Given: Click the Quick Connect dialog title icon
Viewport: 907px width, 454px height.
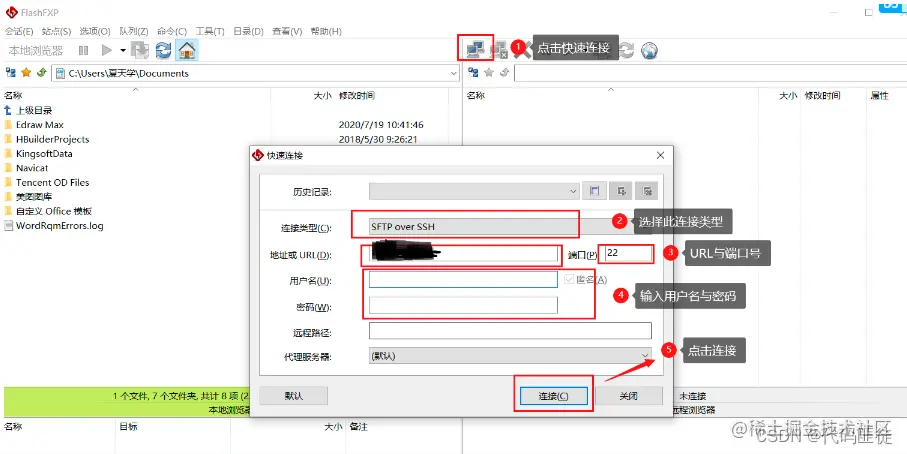Looking at the screenshot, I should 258,155.
